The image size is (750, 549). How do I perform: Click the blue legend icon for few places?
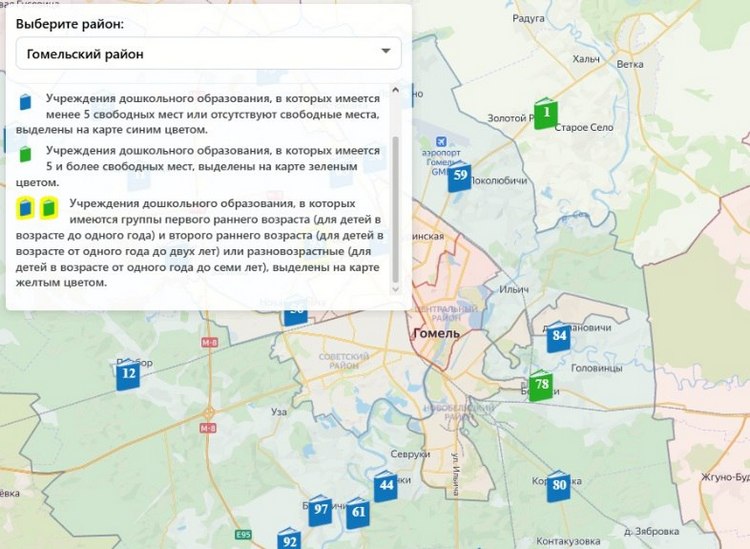pos(26,102)
